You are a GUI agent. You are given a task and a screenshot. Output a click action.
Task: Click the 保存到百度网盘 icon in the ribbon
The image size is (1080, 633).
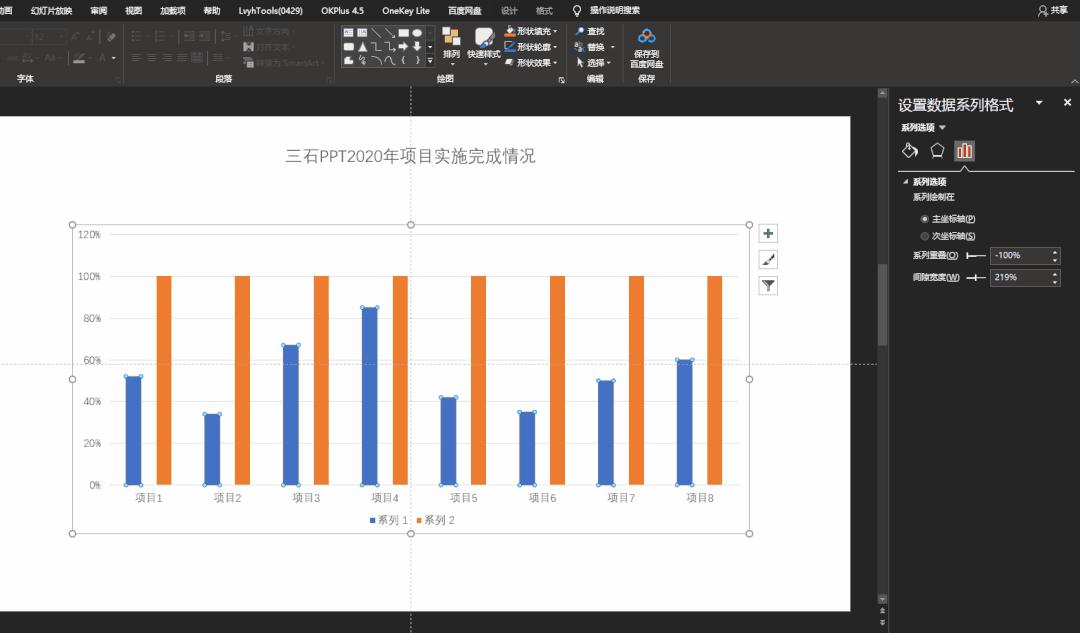pos(646,35)
